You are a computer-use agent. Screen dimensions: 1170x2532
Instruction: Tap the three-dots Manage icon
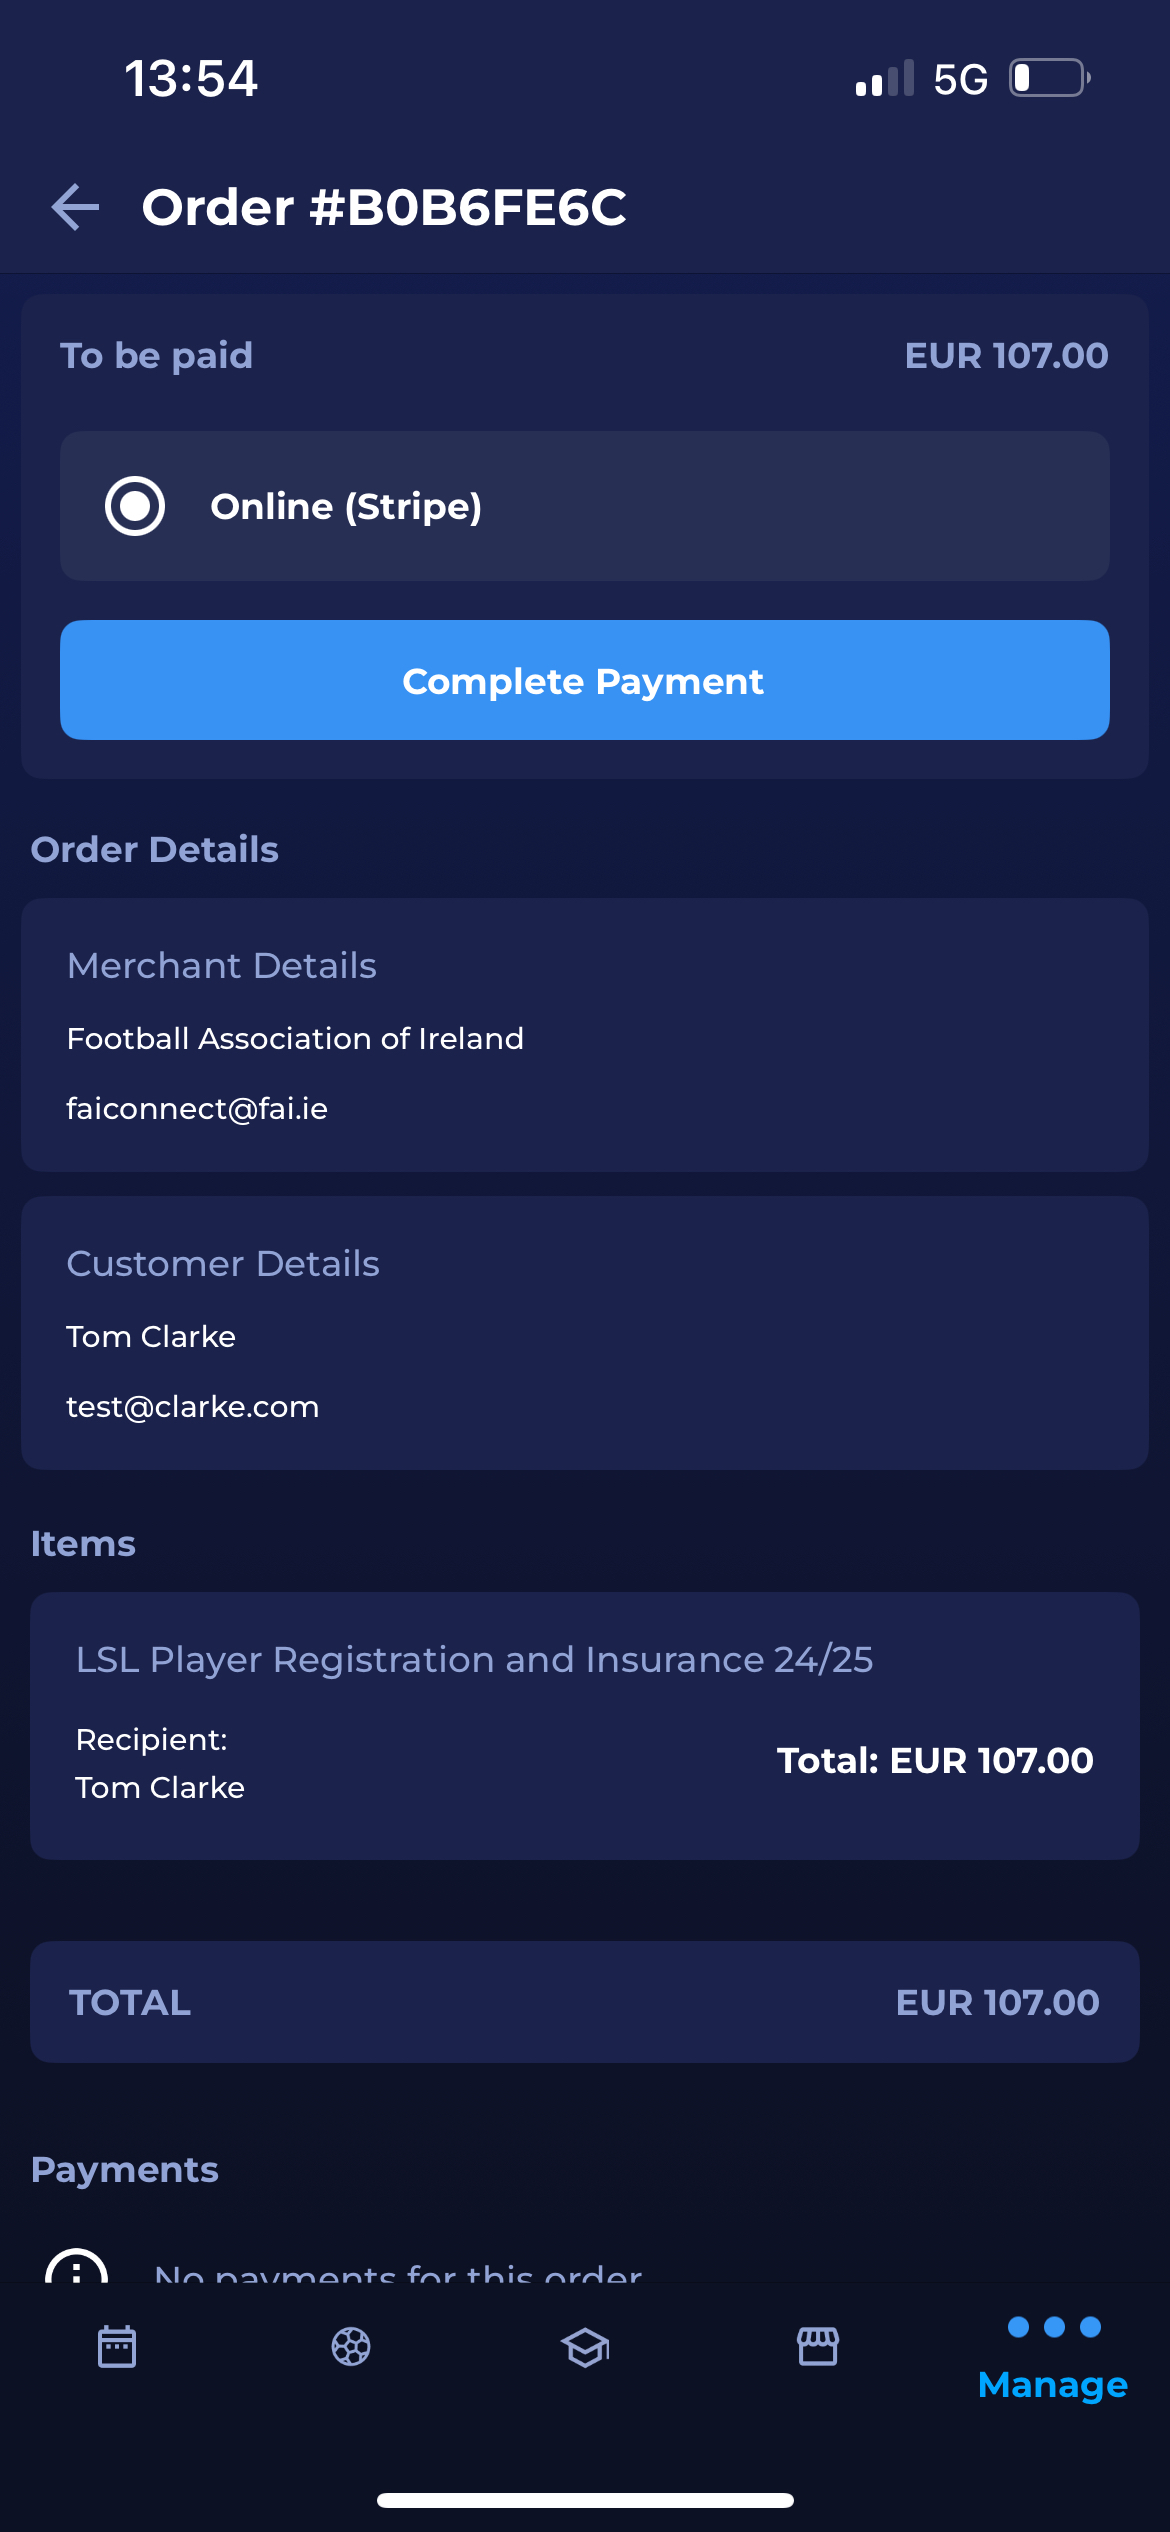coord(1054,2327)
